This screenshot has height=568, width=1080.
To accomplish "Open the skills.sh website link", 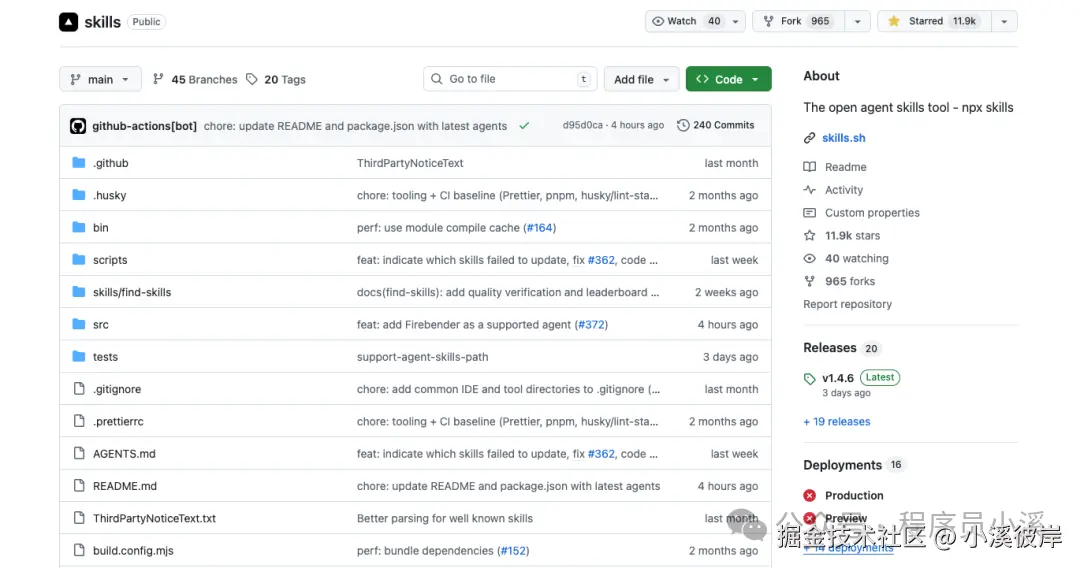I will (x=844, y=138).
